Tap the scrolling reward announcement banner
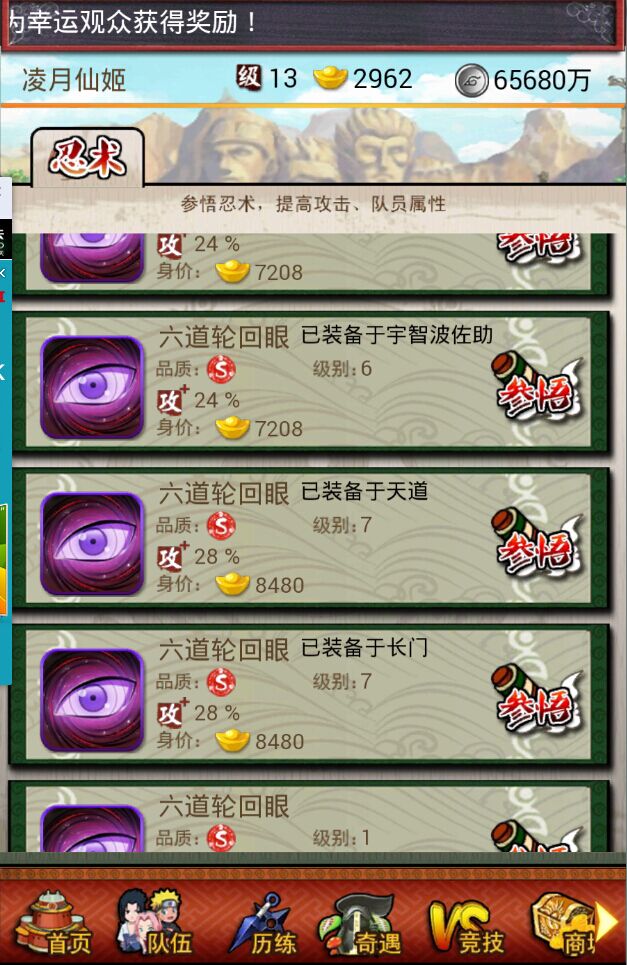 pyautogui.click(x=313, y=23)
